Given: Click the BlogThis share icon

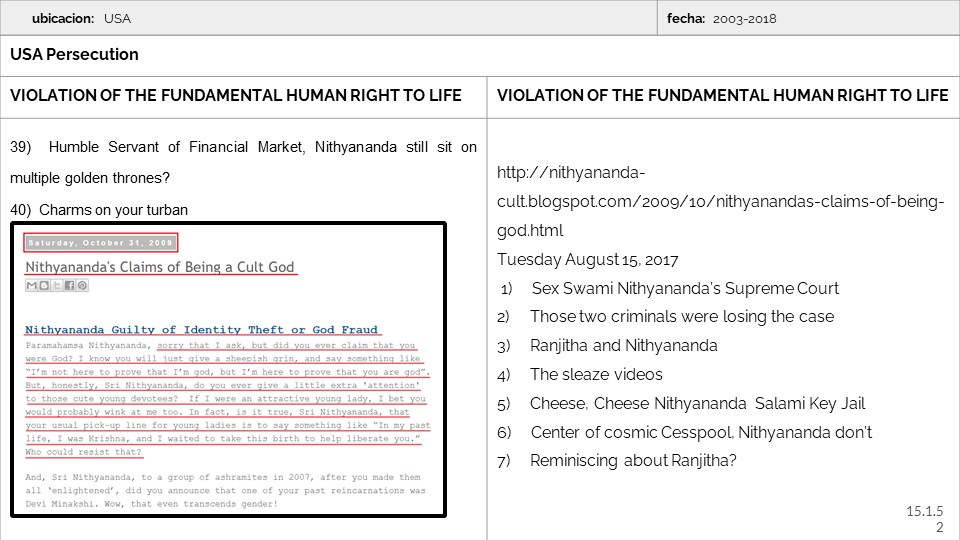Looking at the screenshot, I should click(x=44, y=286).
